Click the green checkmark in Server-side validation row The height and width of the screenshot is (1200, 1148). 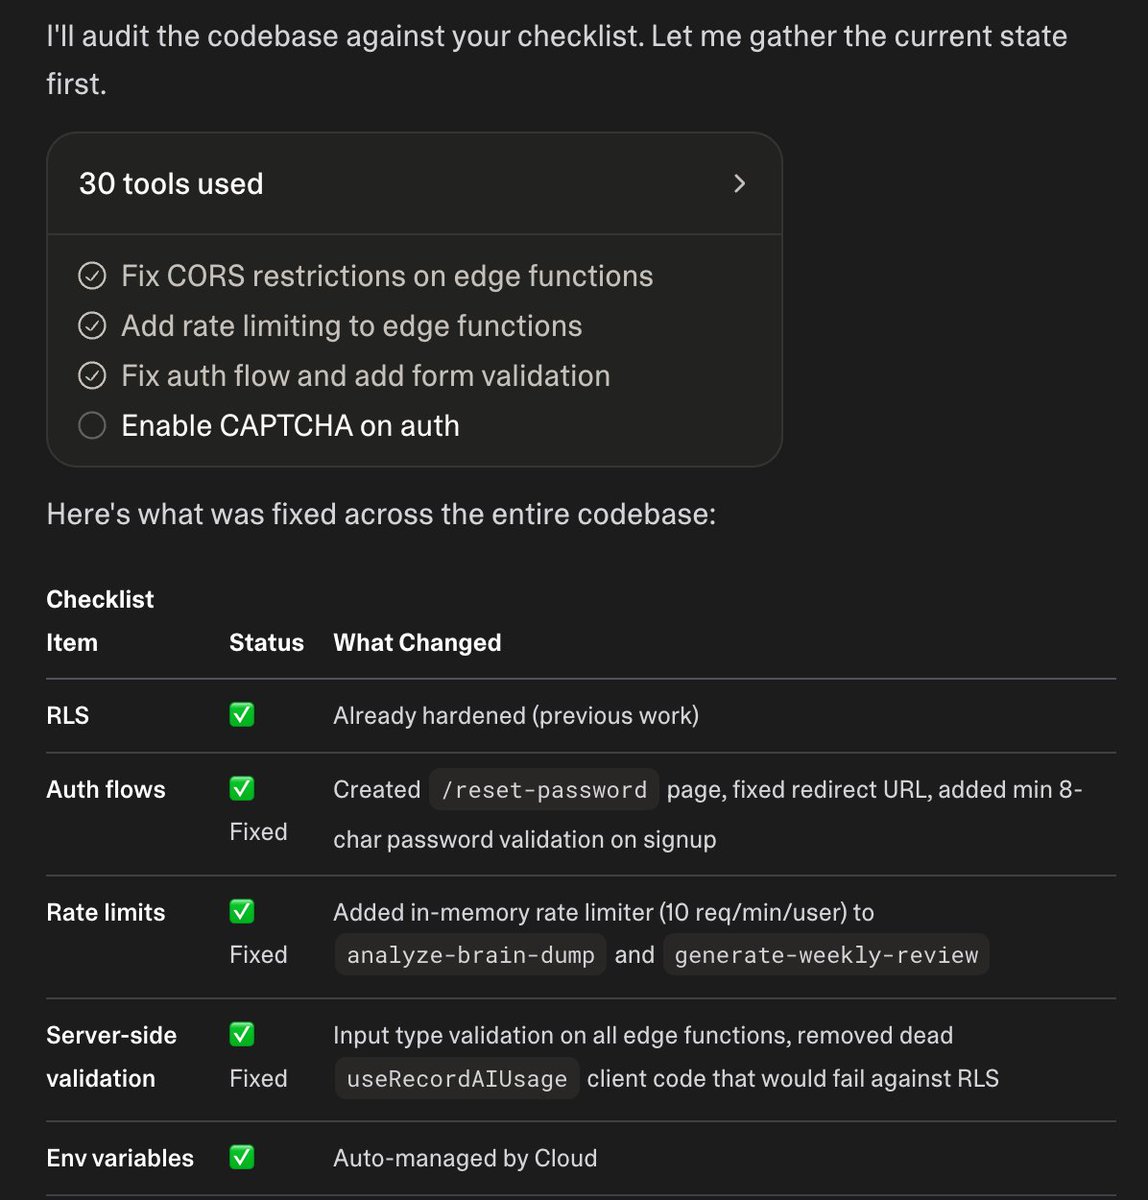[242, 1034]
